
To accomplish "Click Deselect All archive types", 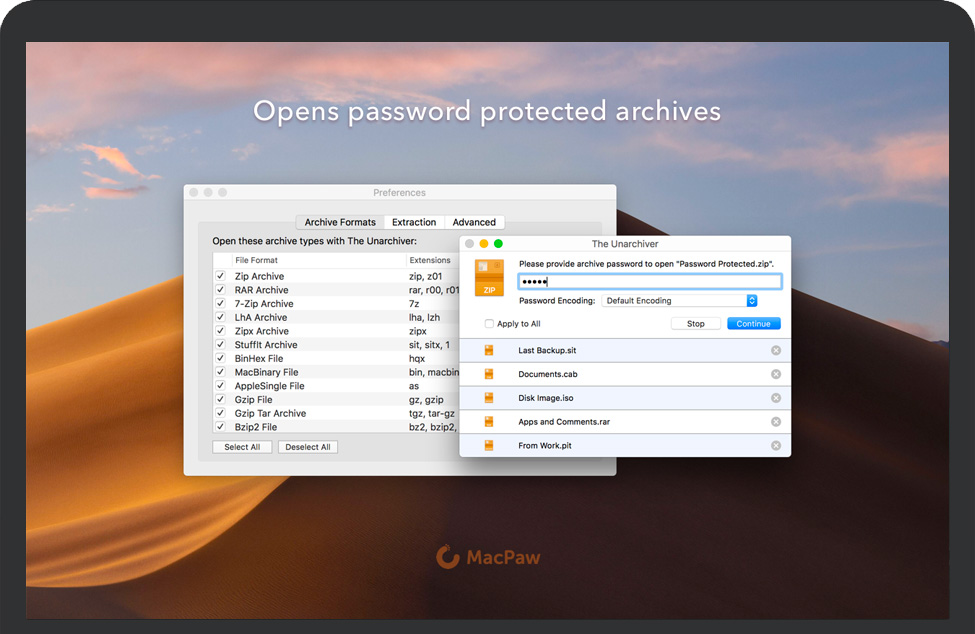I will click(307, 447).
